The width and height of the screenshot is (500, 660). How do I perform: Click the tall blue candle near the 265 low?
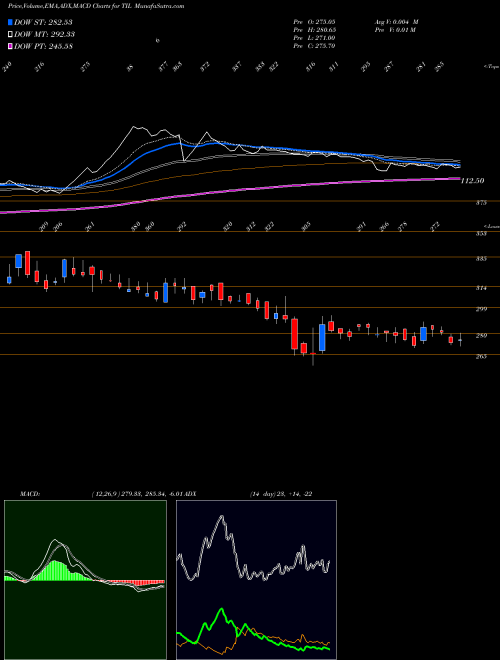[x=322, y=337]
